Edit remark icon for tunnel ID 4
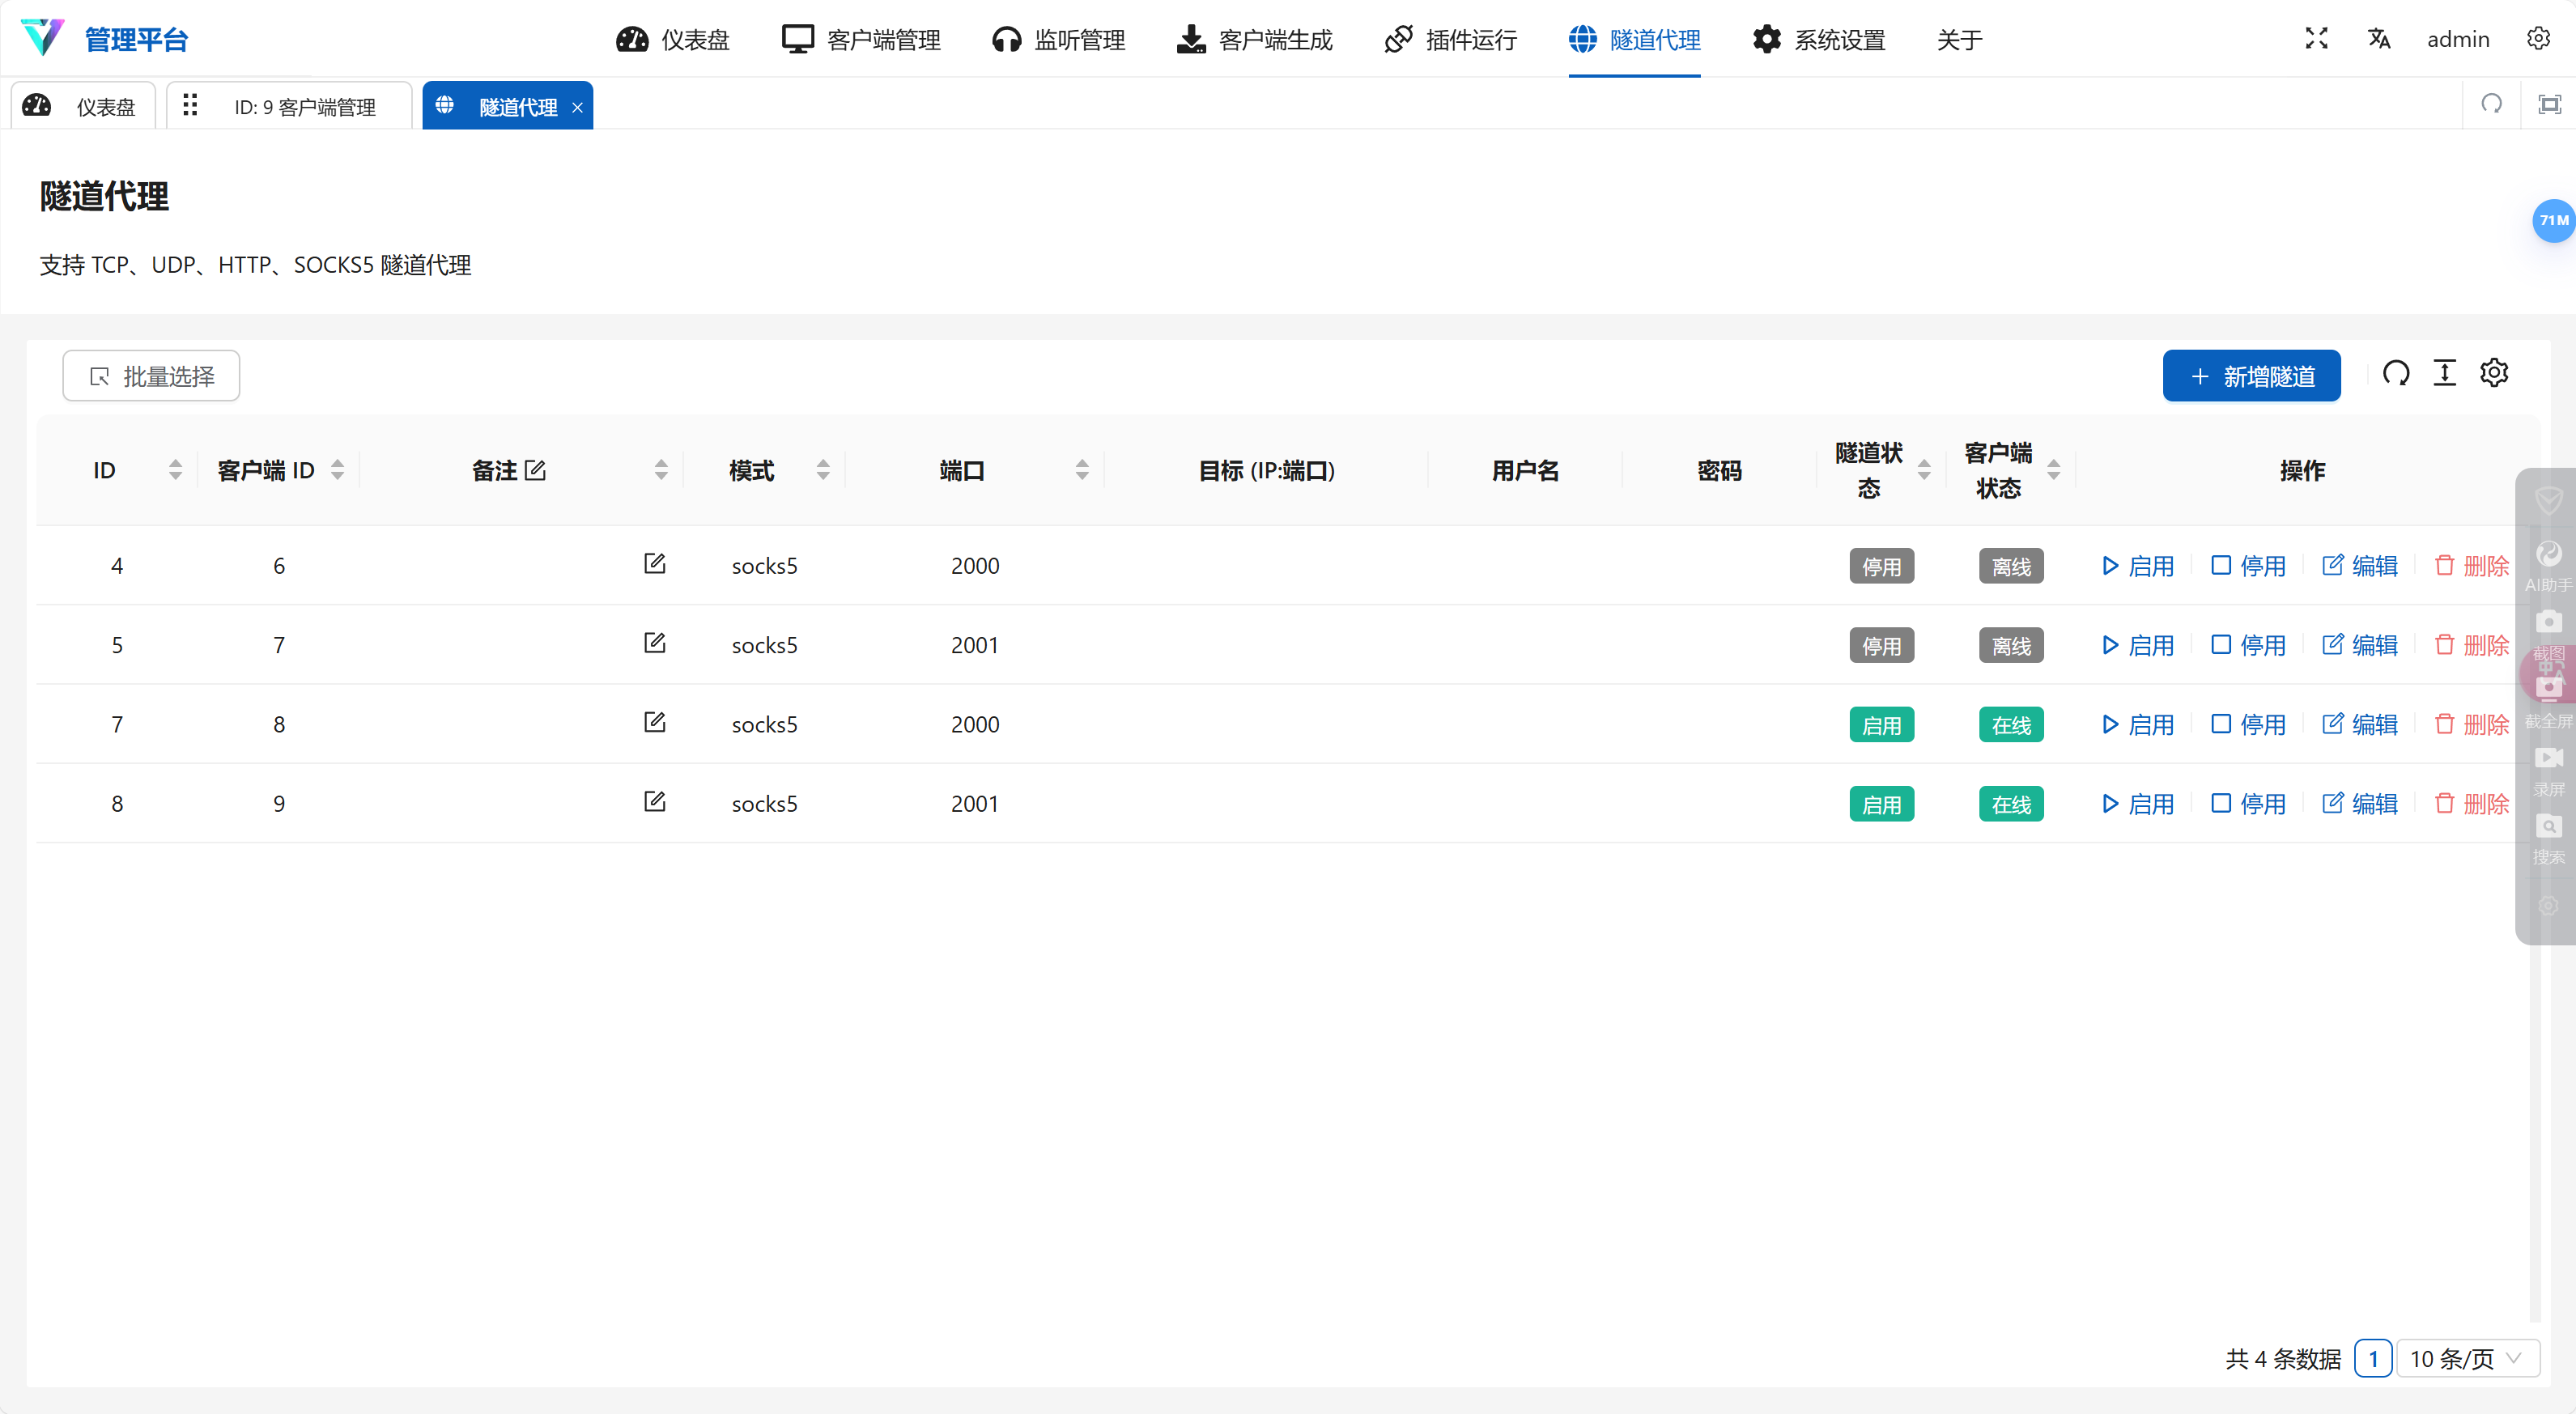This screenshot has height=1414, width=2576. click(x=654, y=564)
